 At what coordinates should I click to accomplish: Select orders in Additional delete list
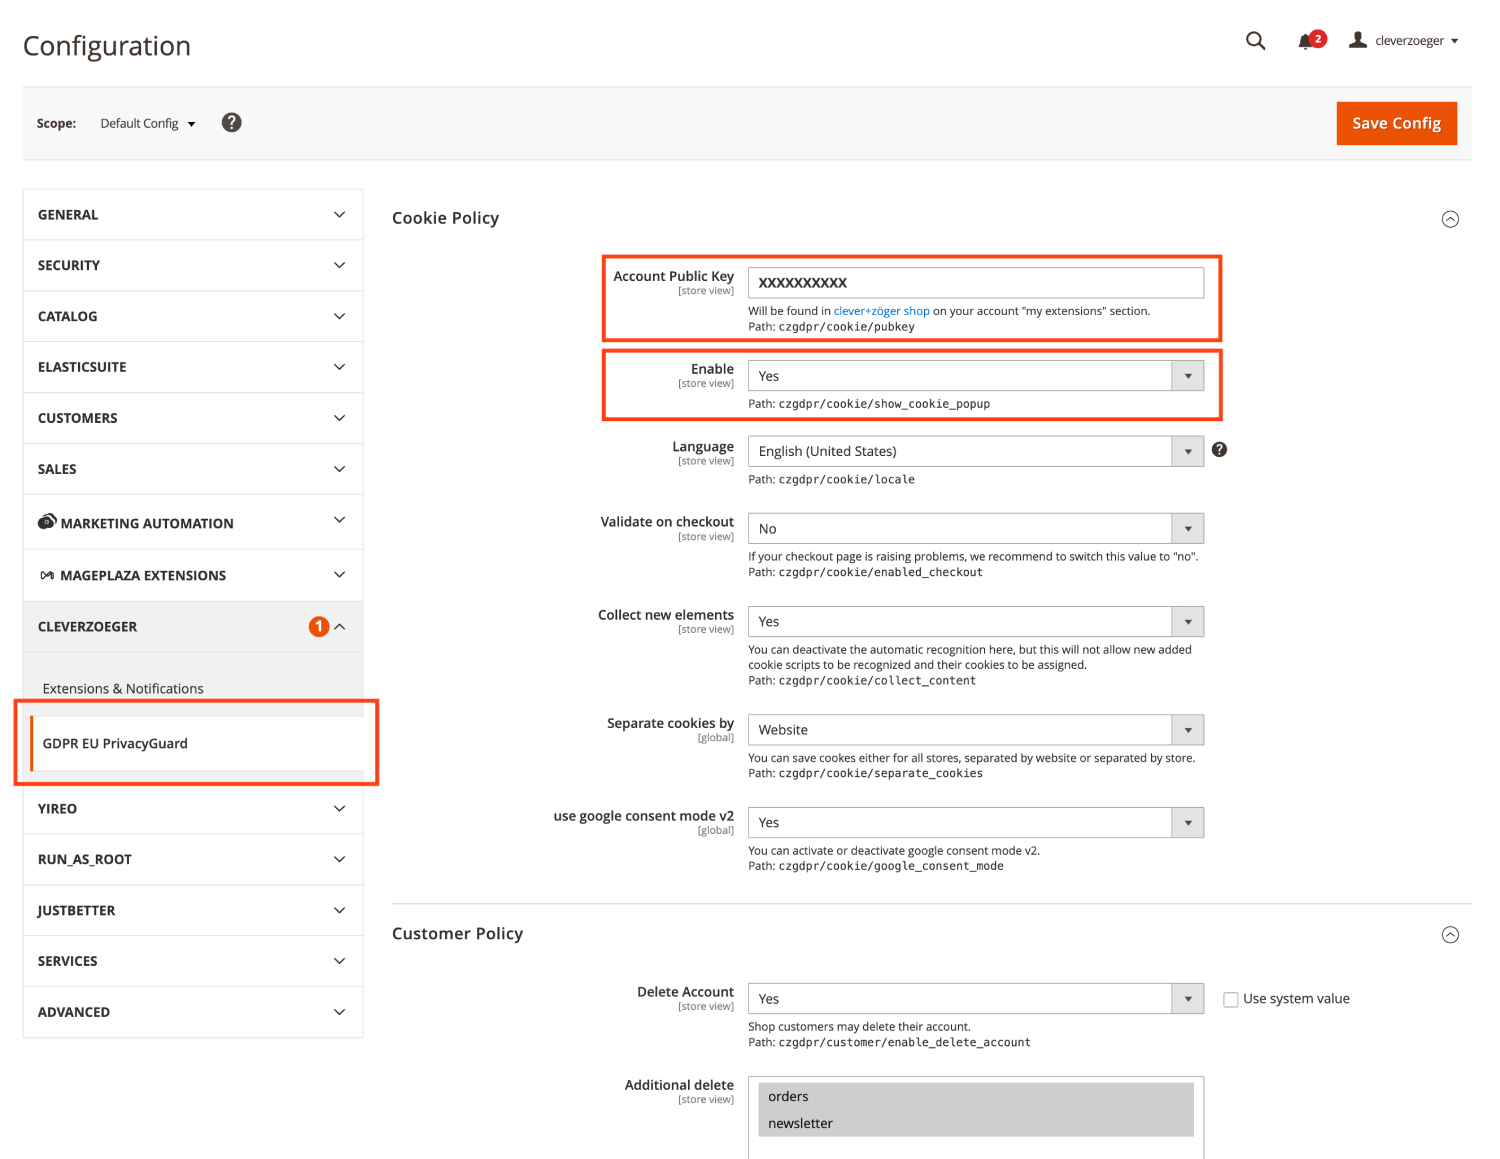[975, 1097]
